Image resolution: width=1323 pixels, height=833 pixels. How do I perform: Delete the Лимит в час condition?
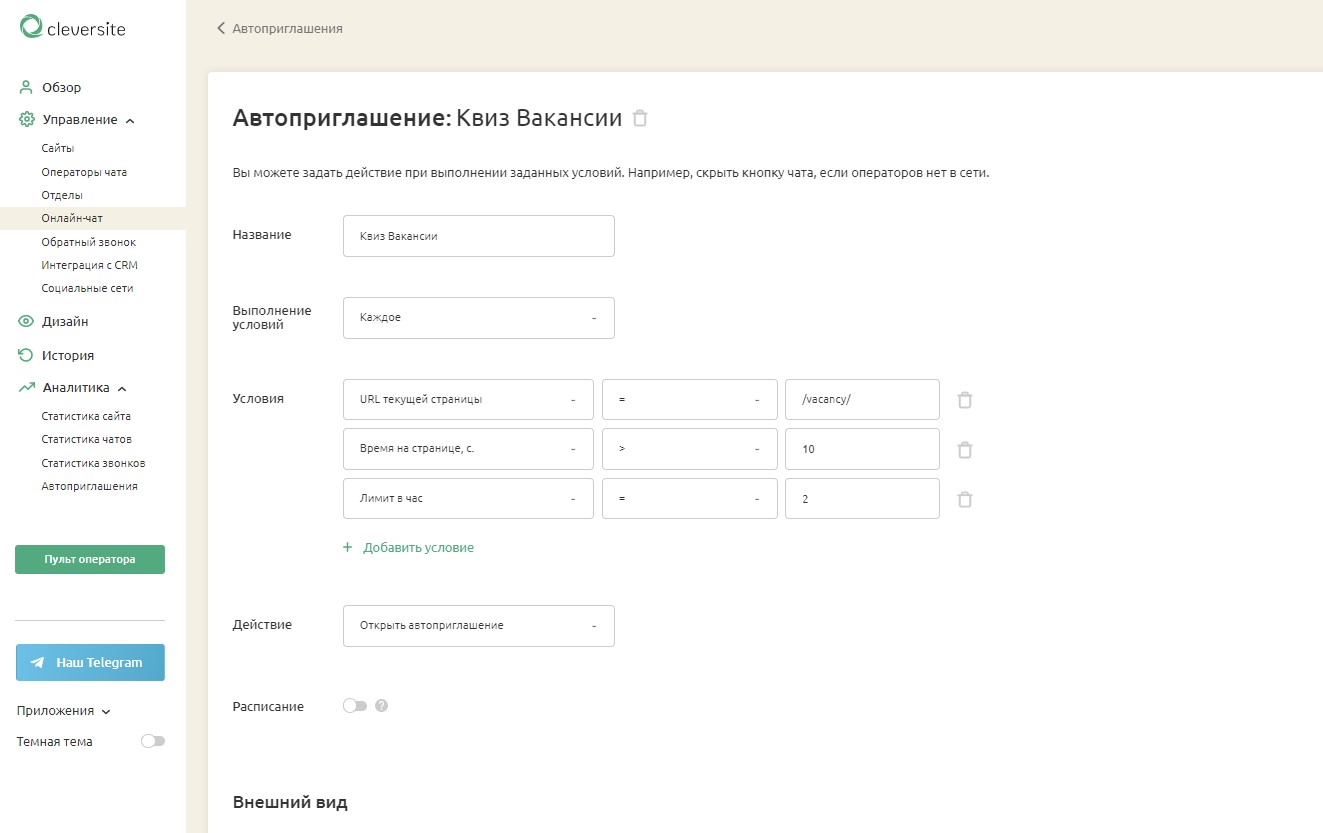(x=965, y=499)
